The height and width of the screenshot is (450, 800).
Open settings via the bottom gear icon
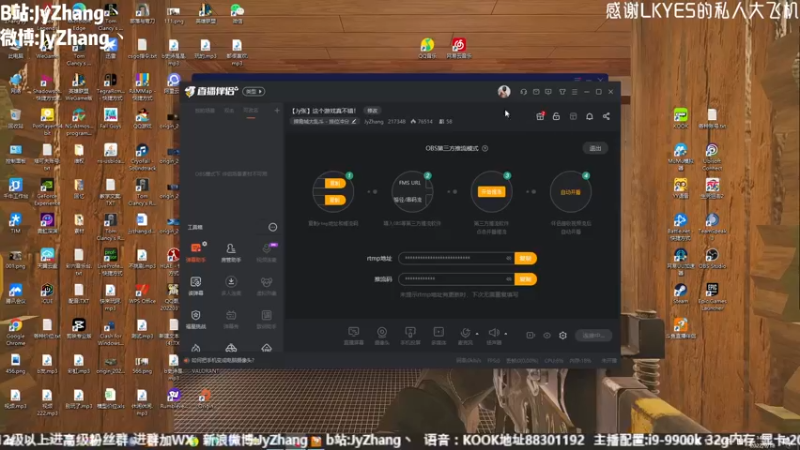pyautogui.click(x=563, y=335)
